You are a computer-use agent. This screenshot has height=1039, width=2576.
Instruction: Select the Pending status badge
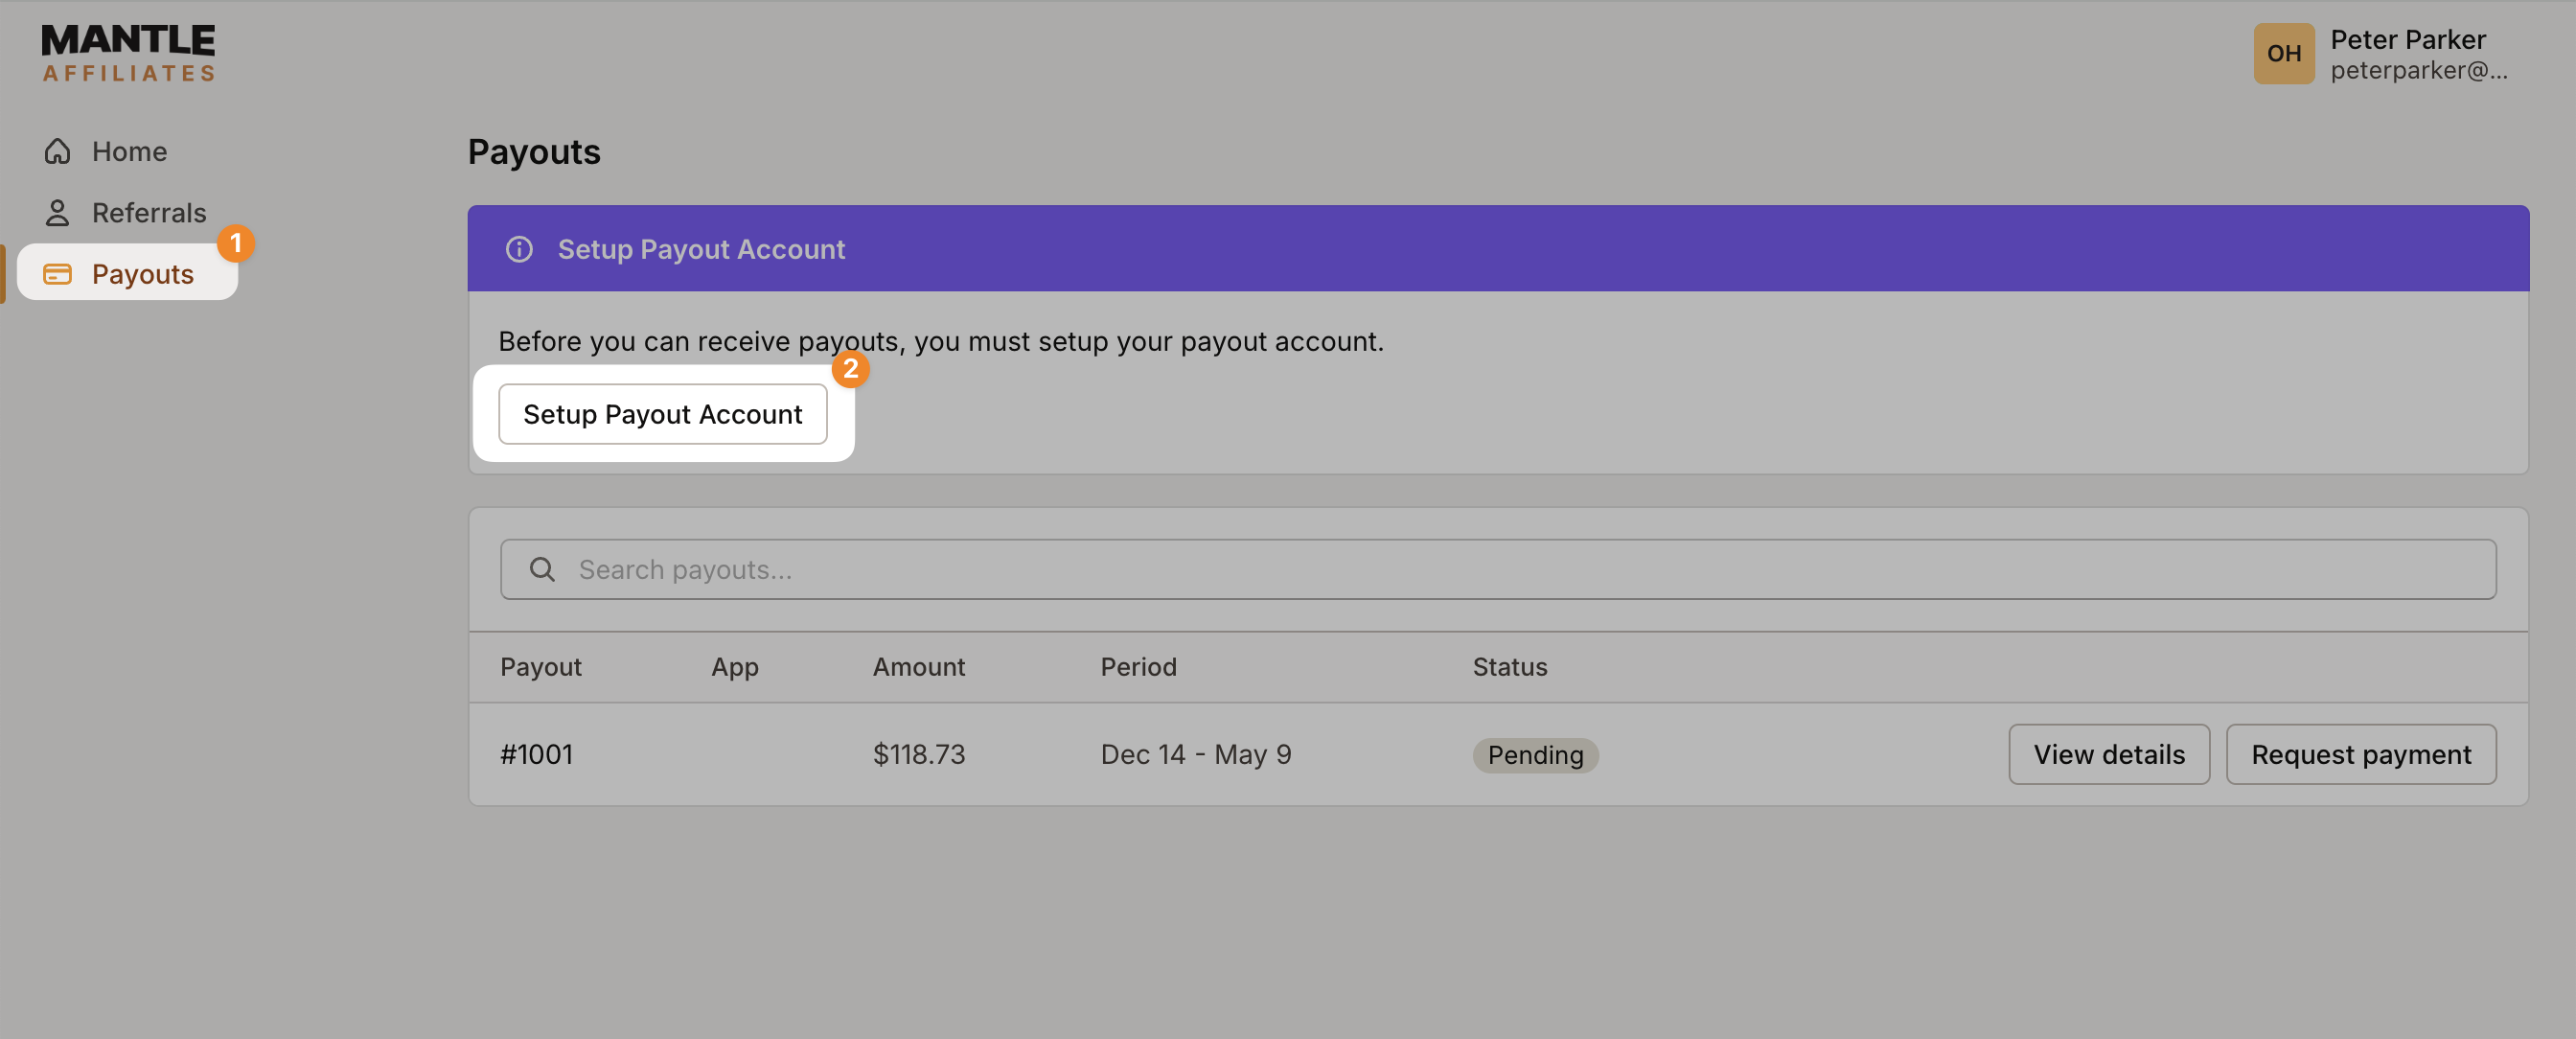1535,755
